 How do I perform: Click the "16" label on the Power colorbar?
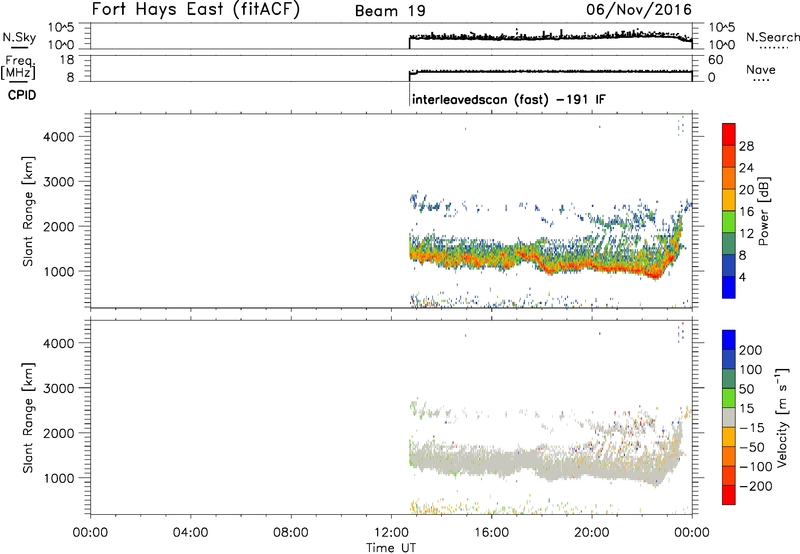tap(746, 212)
